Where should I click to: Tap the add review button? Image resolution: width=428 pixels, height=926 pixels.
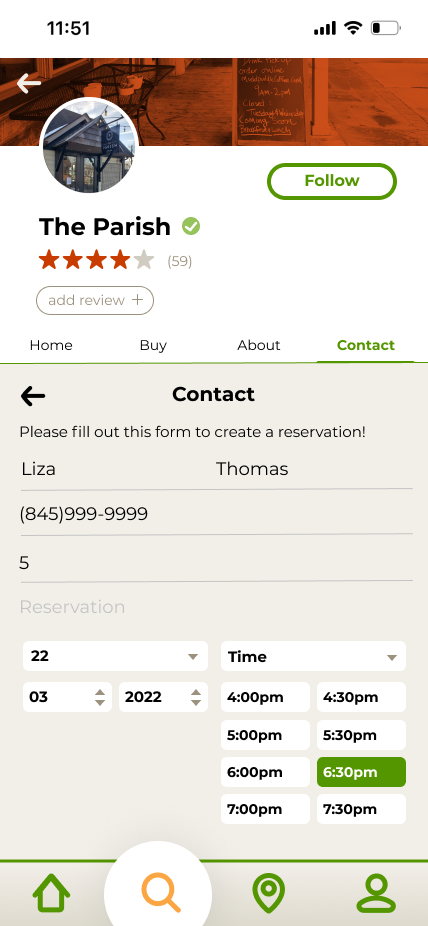tap(95, 300)
